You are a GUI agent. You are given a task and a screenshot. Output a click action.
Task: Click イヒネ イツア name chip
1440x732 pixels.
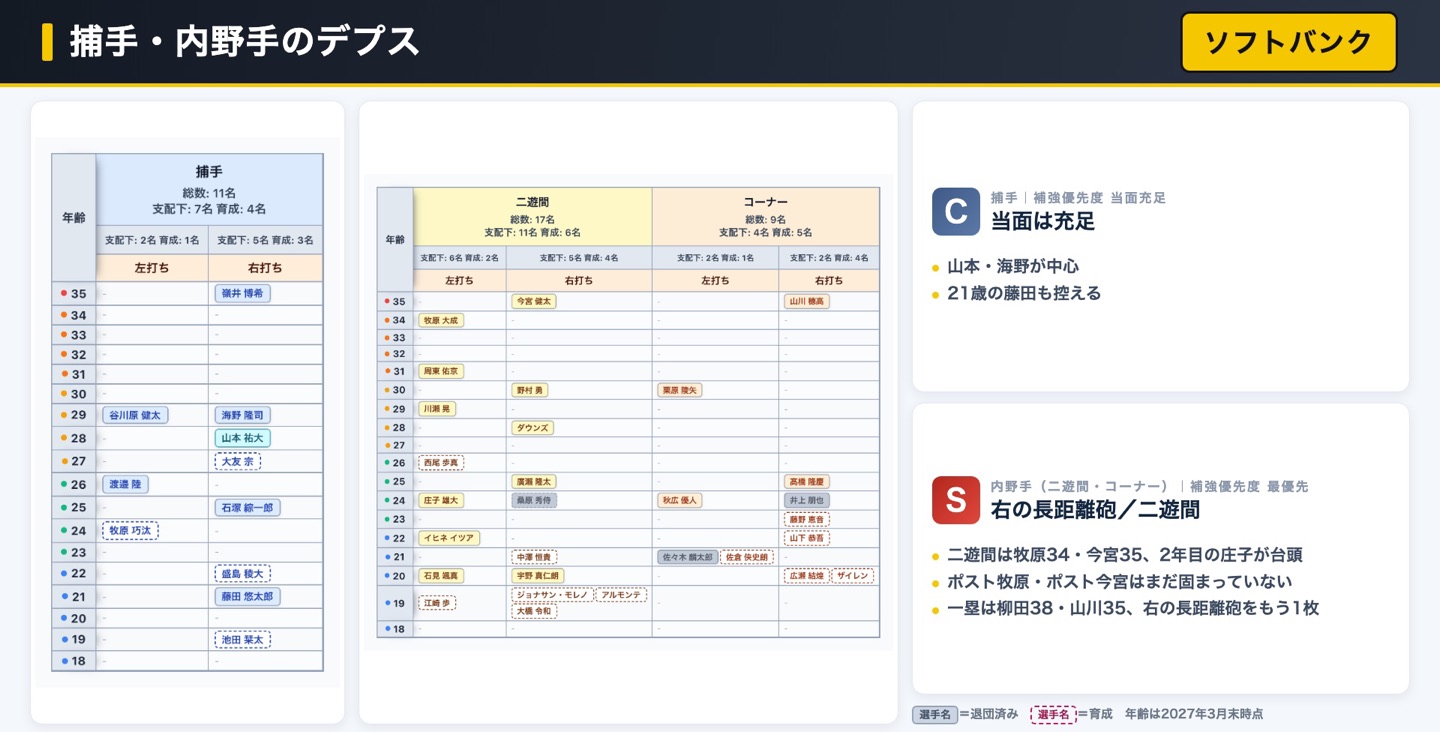(x=449, y=538)
